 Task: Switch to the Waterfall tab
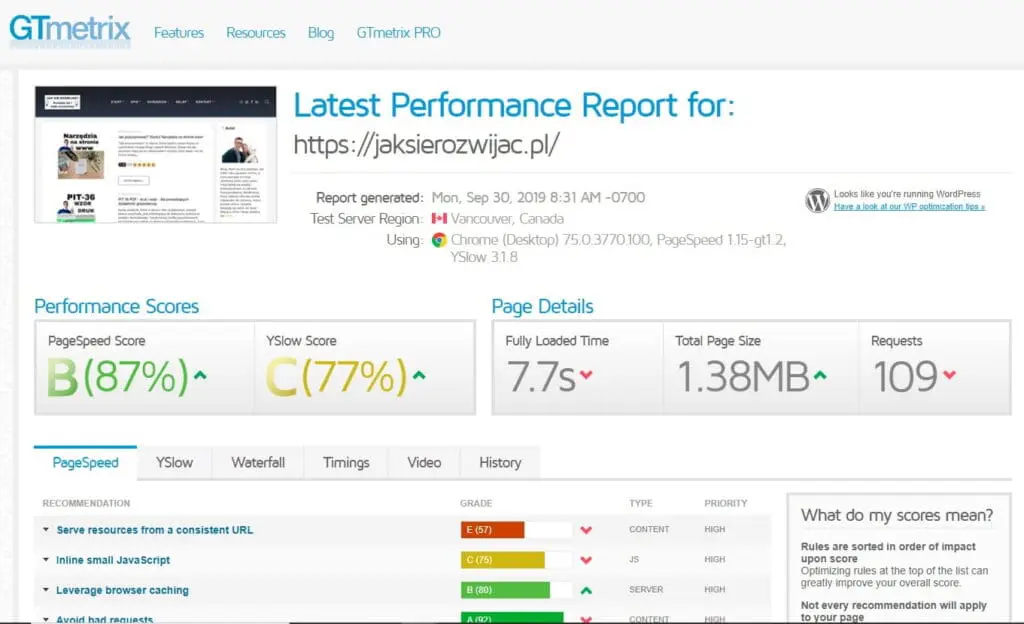258,463
